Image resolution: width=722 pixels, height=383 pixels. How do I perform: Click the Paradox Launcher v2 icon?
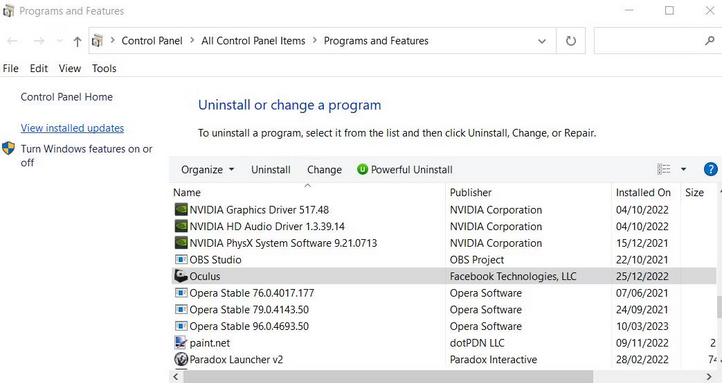pyautogui.click(x=181, y=359)
